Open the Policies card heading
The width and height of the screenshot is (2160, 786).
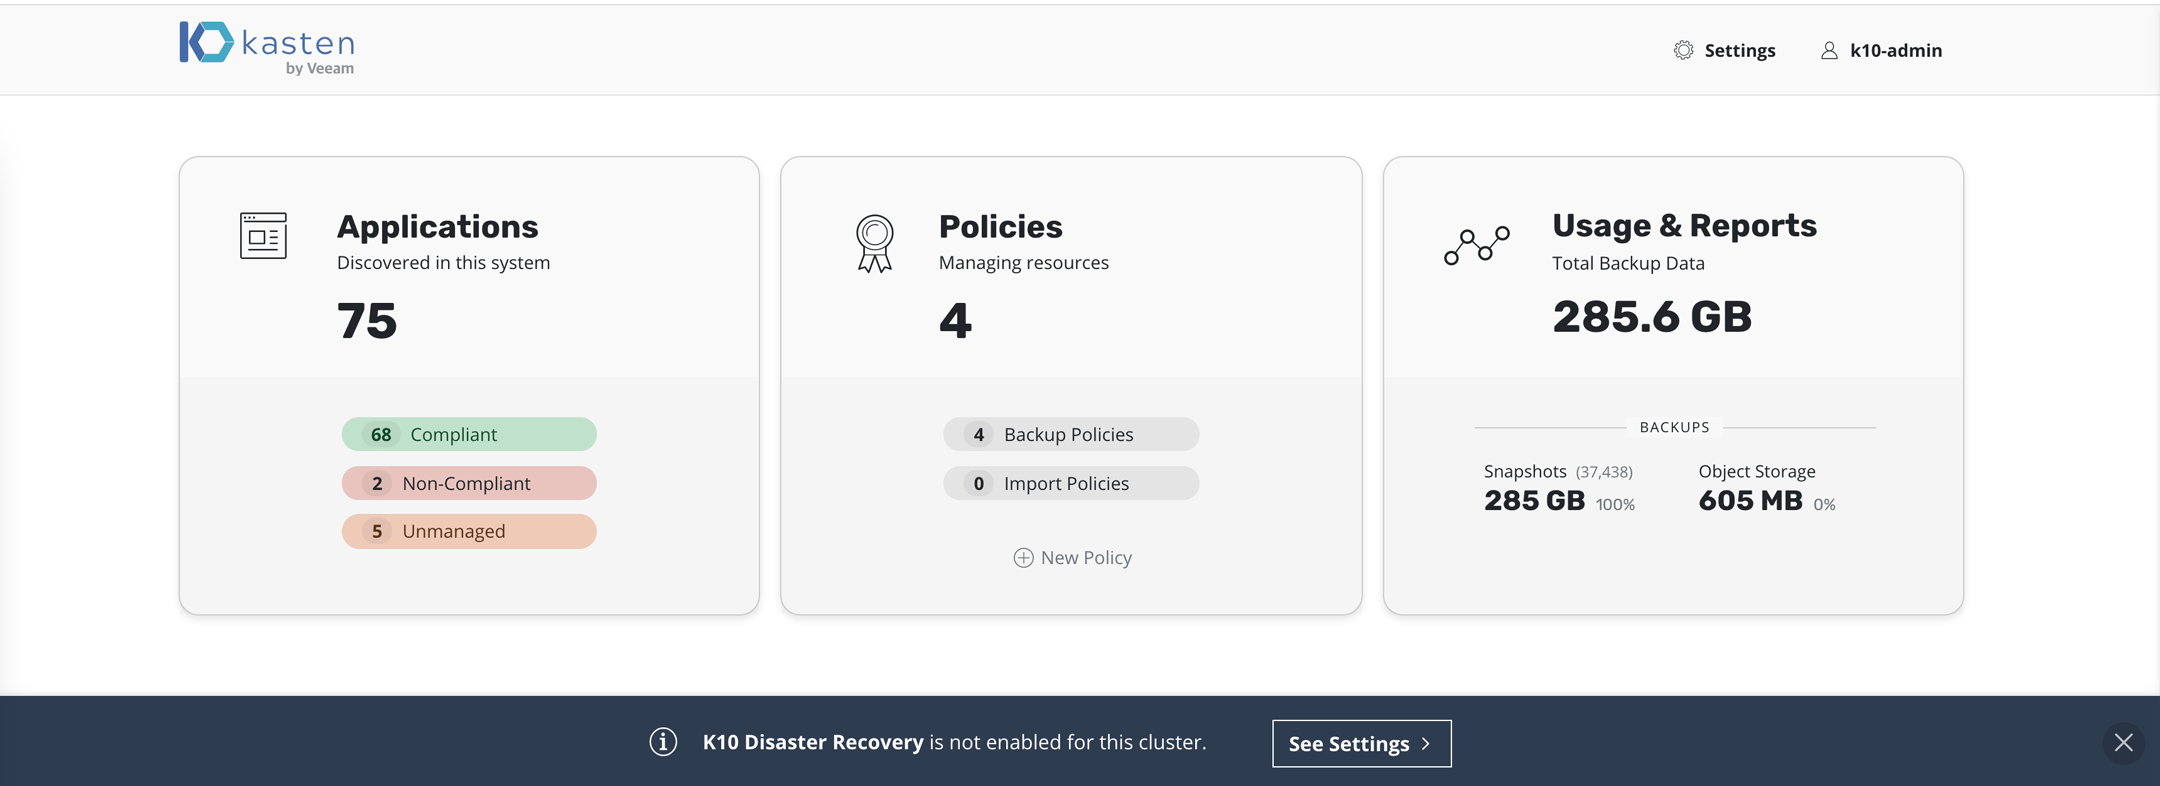coord(1000,227)
